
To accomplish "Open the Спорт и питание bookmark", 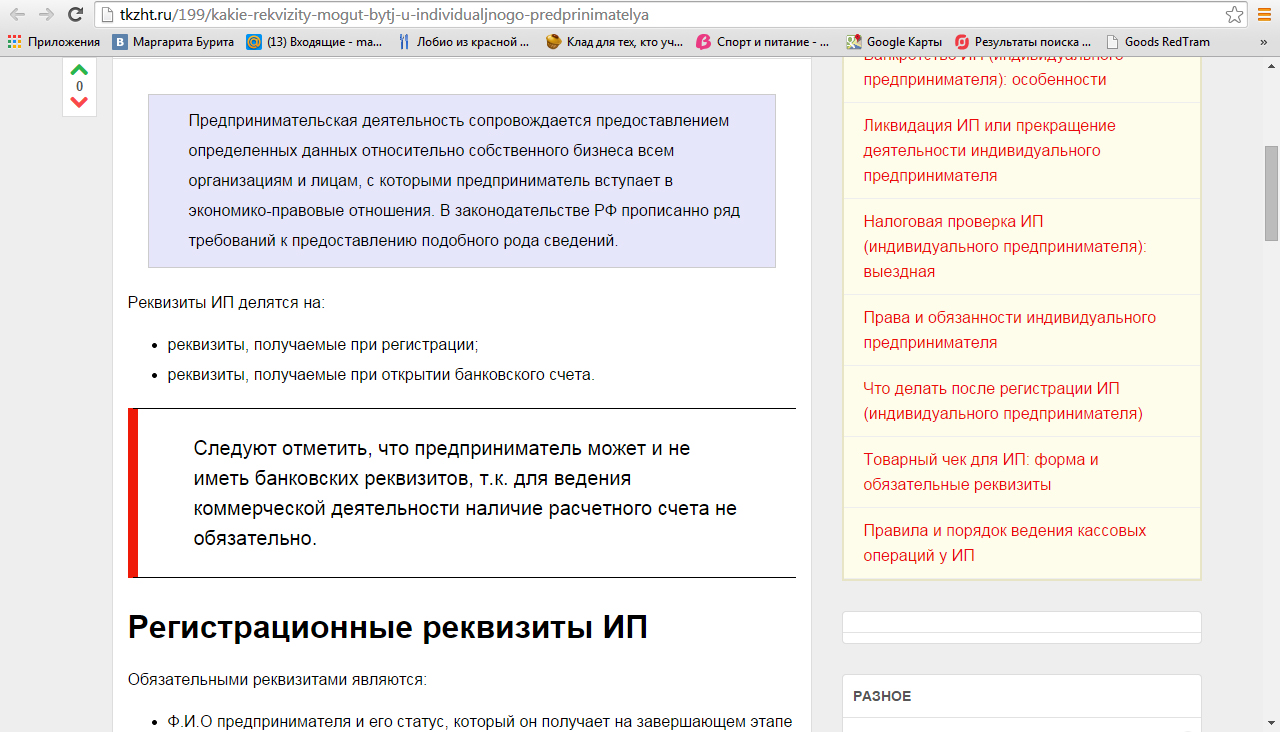I will pos(762,42).
